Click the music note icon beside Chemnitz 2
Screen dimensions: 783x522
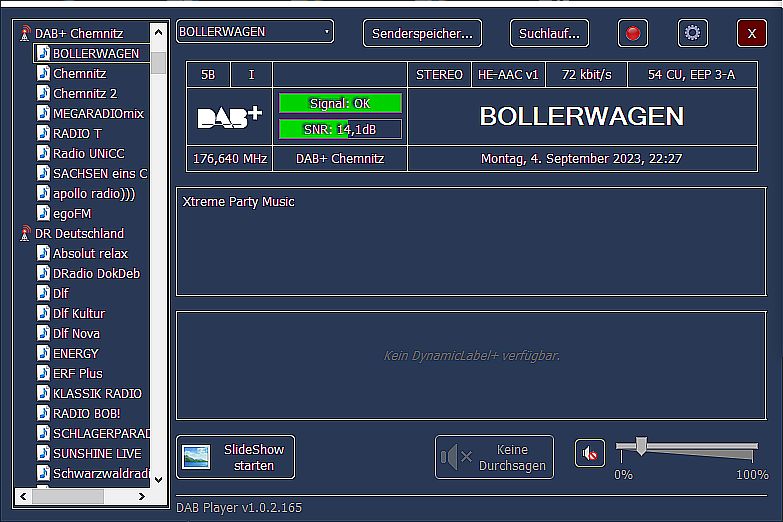[43, 93]
